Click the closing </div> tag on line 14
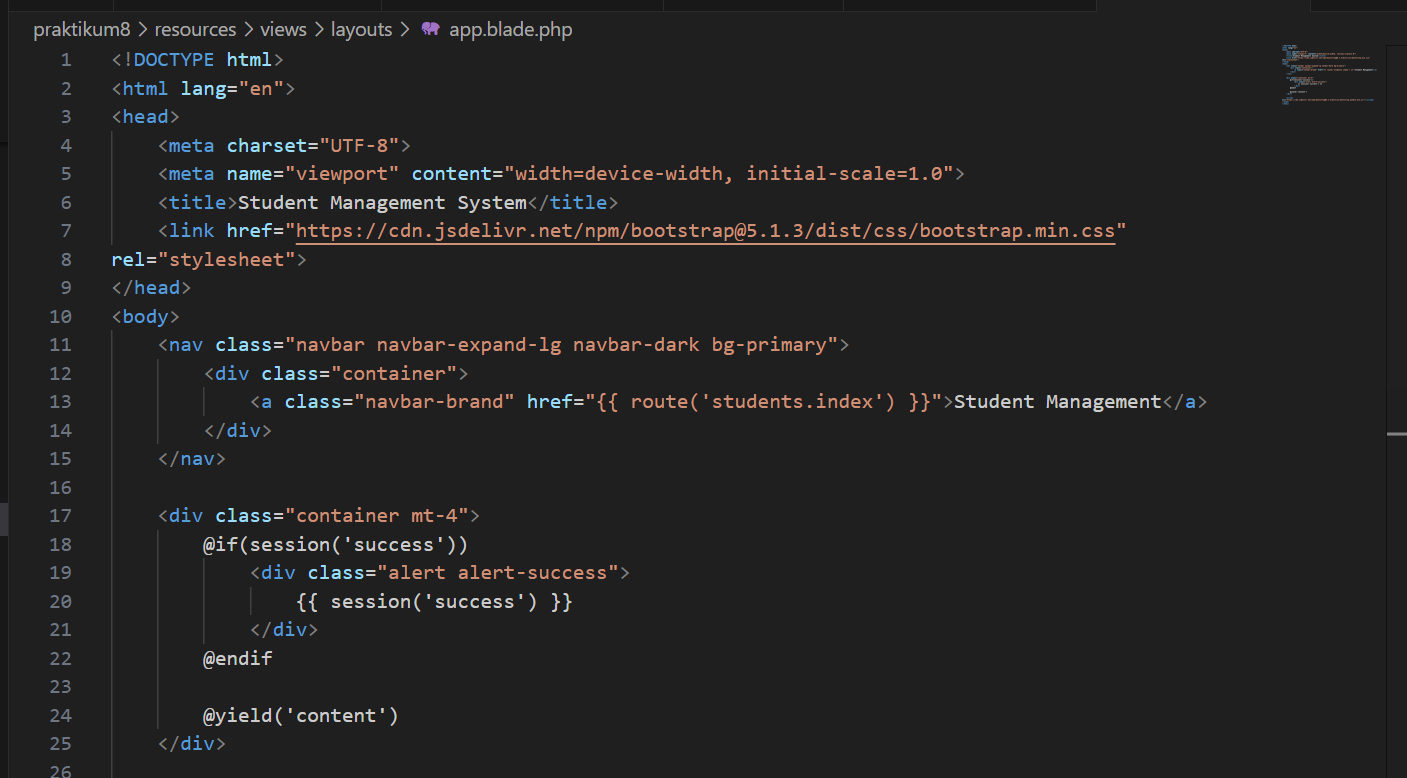This screenshot has width=1407, height=778. [238, 430]
